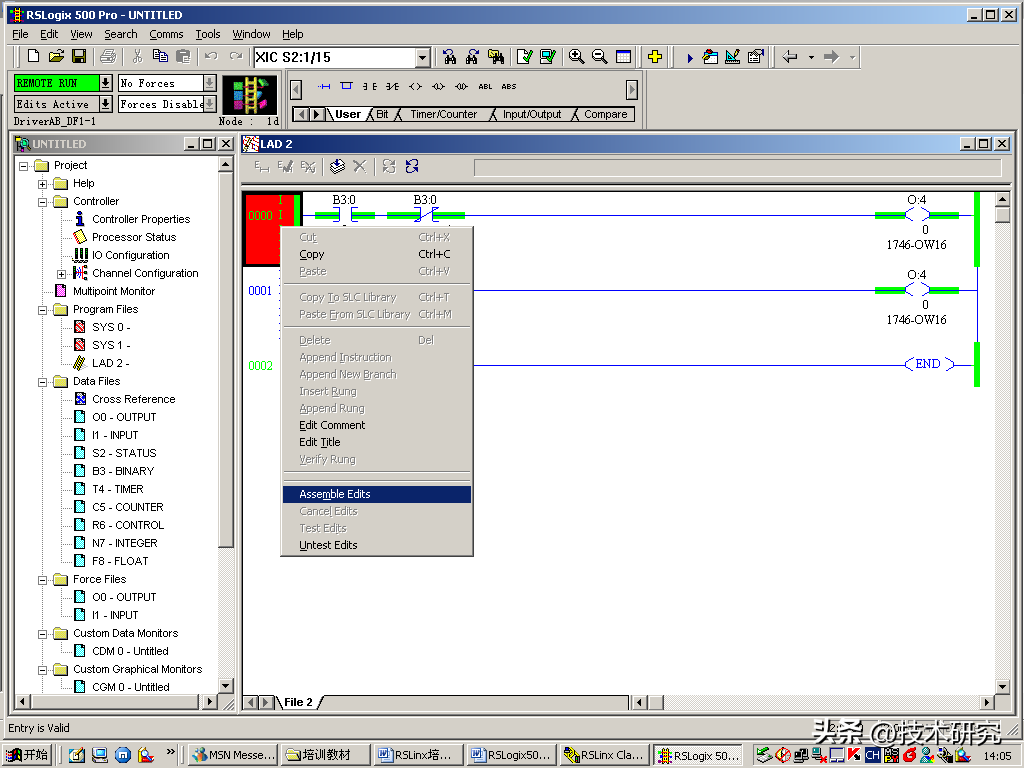This screenshot has width=1024, height=768.
Task: Open the REMOTE RUN mode dropdown
Action: pyautogui.click(x=105, y=83)
